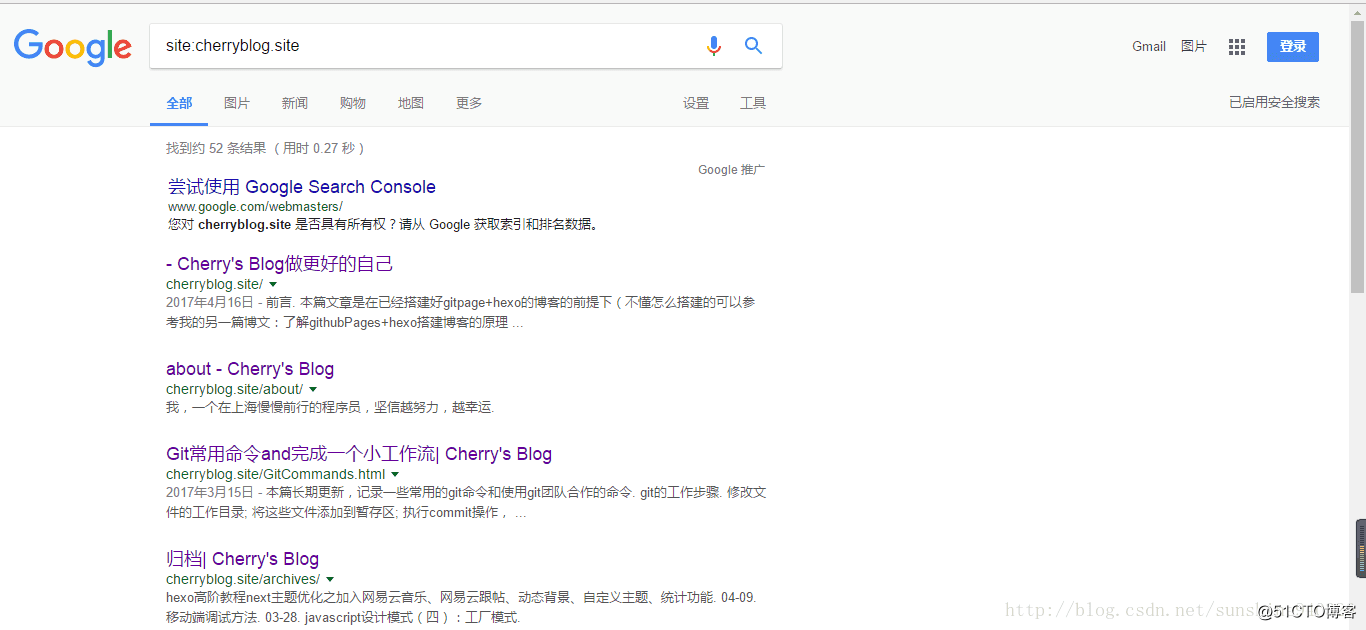Click the magnifying glass search button
This screenshot has width=1366, height=630.
(x=753, y=46)
